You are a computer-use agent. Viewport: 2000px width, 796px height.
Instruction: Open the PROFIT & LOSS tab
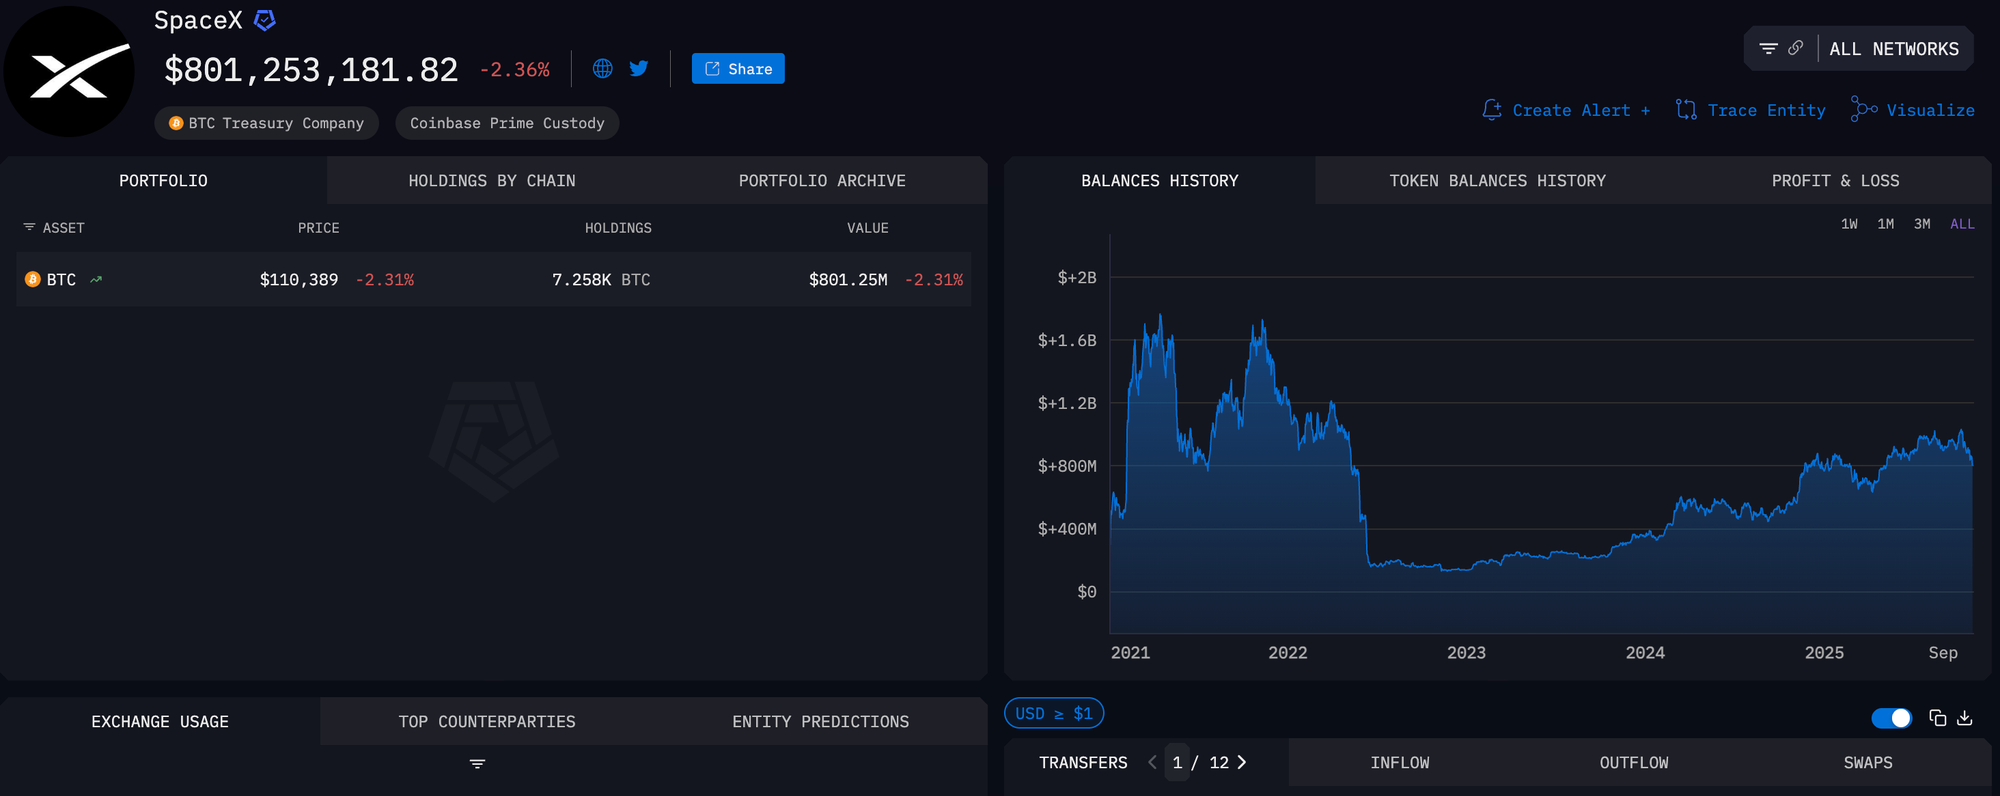pyautogui.click(x=1835, y=181)
